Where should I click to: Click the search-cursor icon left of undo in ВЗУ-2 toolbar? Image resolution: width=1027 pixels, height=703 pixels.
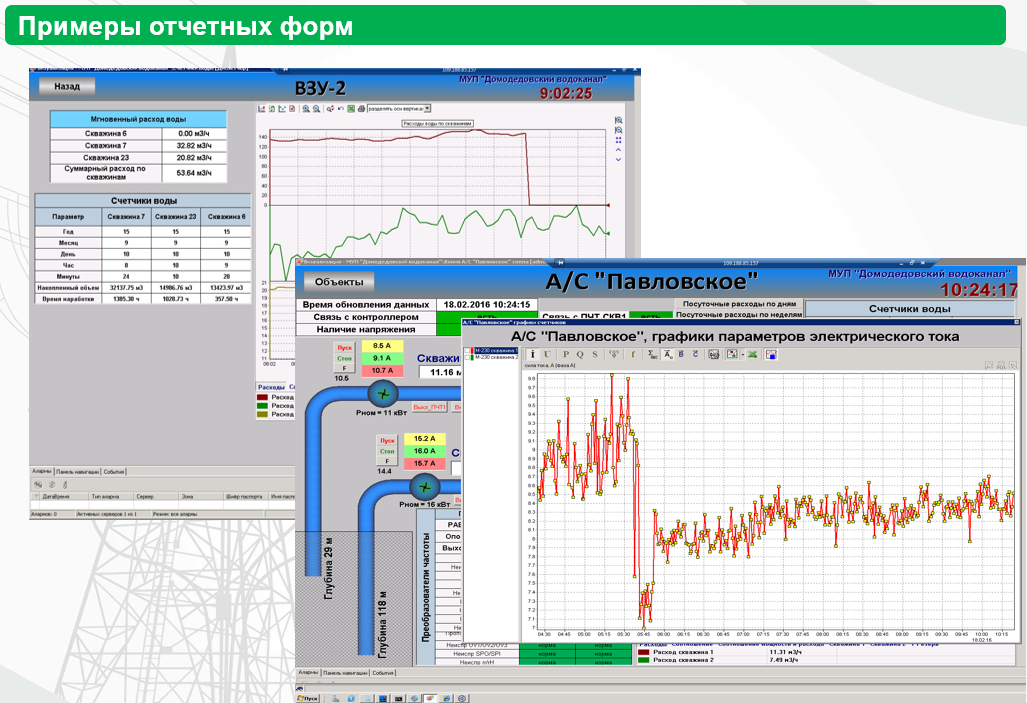(x=330, y=109)
